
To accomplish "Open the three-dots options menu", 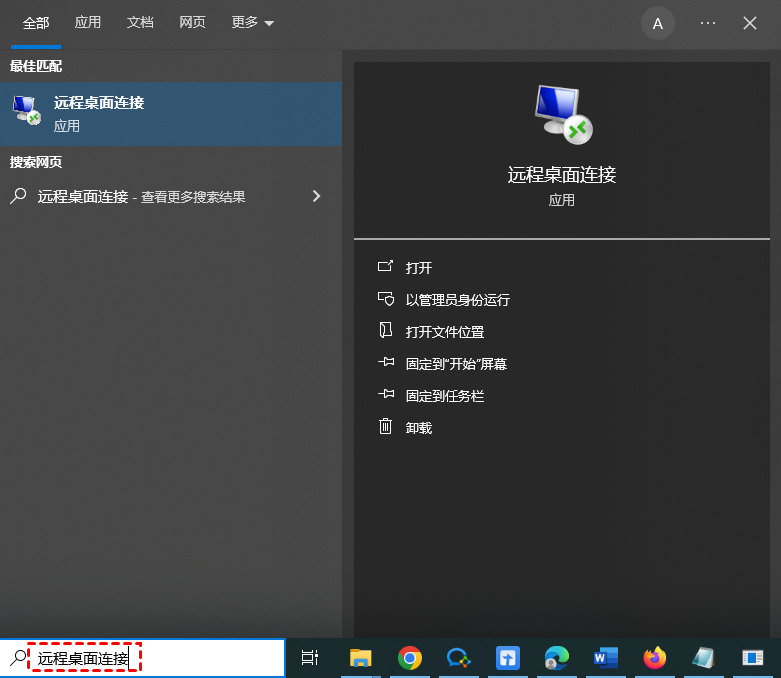I will 708,23.
